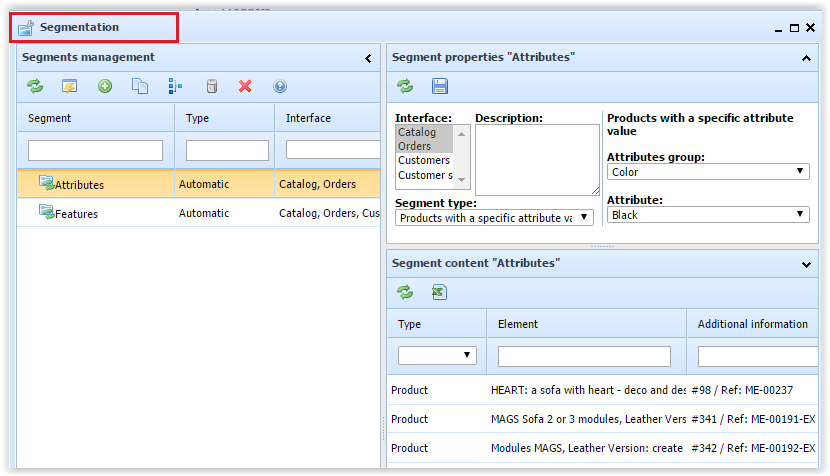
Task: Click the green add segment icon
Action: pyautogui.click(x=105, y=87)
